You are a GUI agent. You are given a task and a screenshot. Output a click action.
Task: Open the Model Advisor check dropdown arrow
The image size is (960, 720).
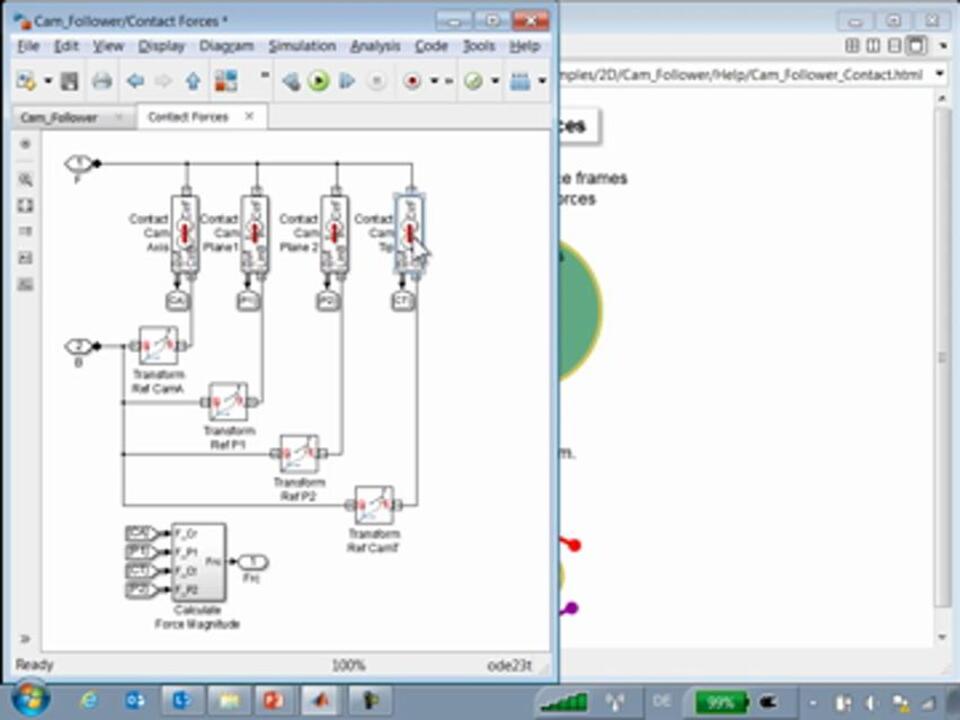click(x=494, y=82)
